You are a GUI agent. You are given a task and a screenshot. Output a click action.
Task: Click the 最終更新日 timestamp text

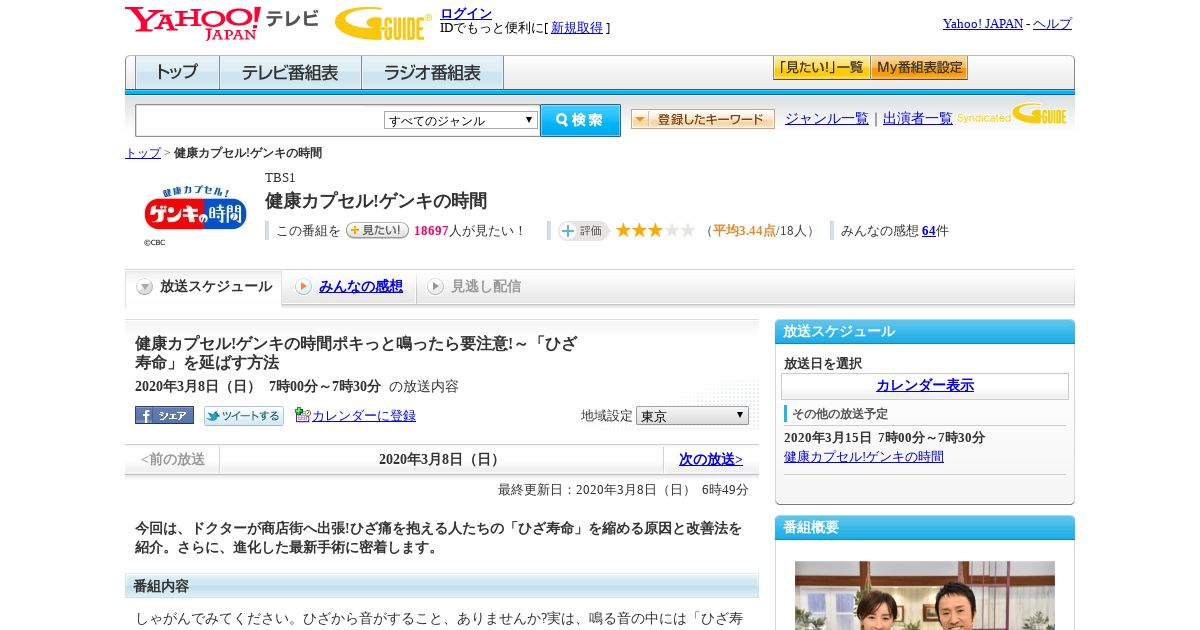pyautogui.click(x=623, y=490)
